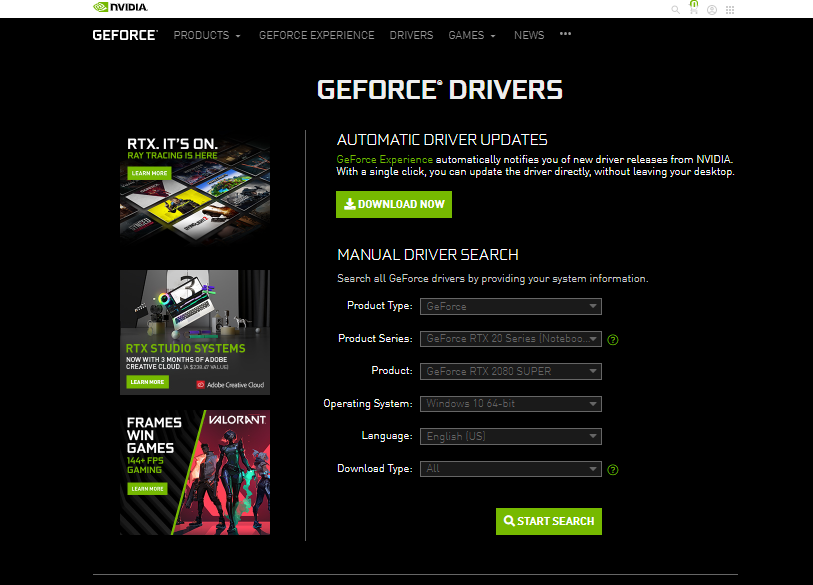Click the Start Search button

click(549, 521)
